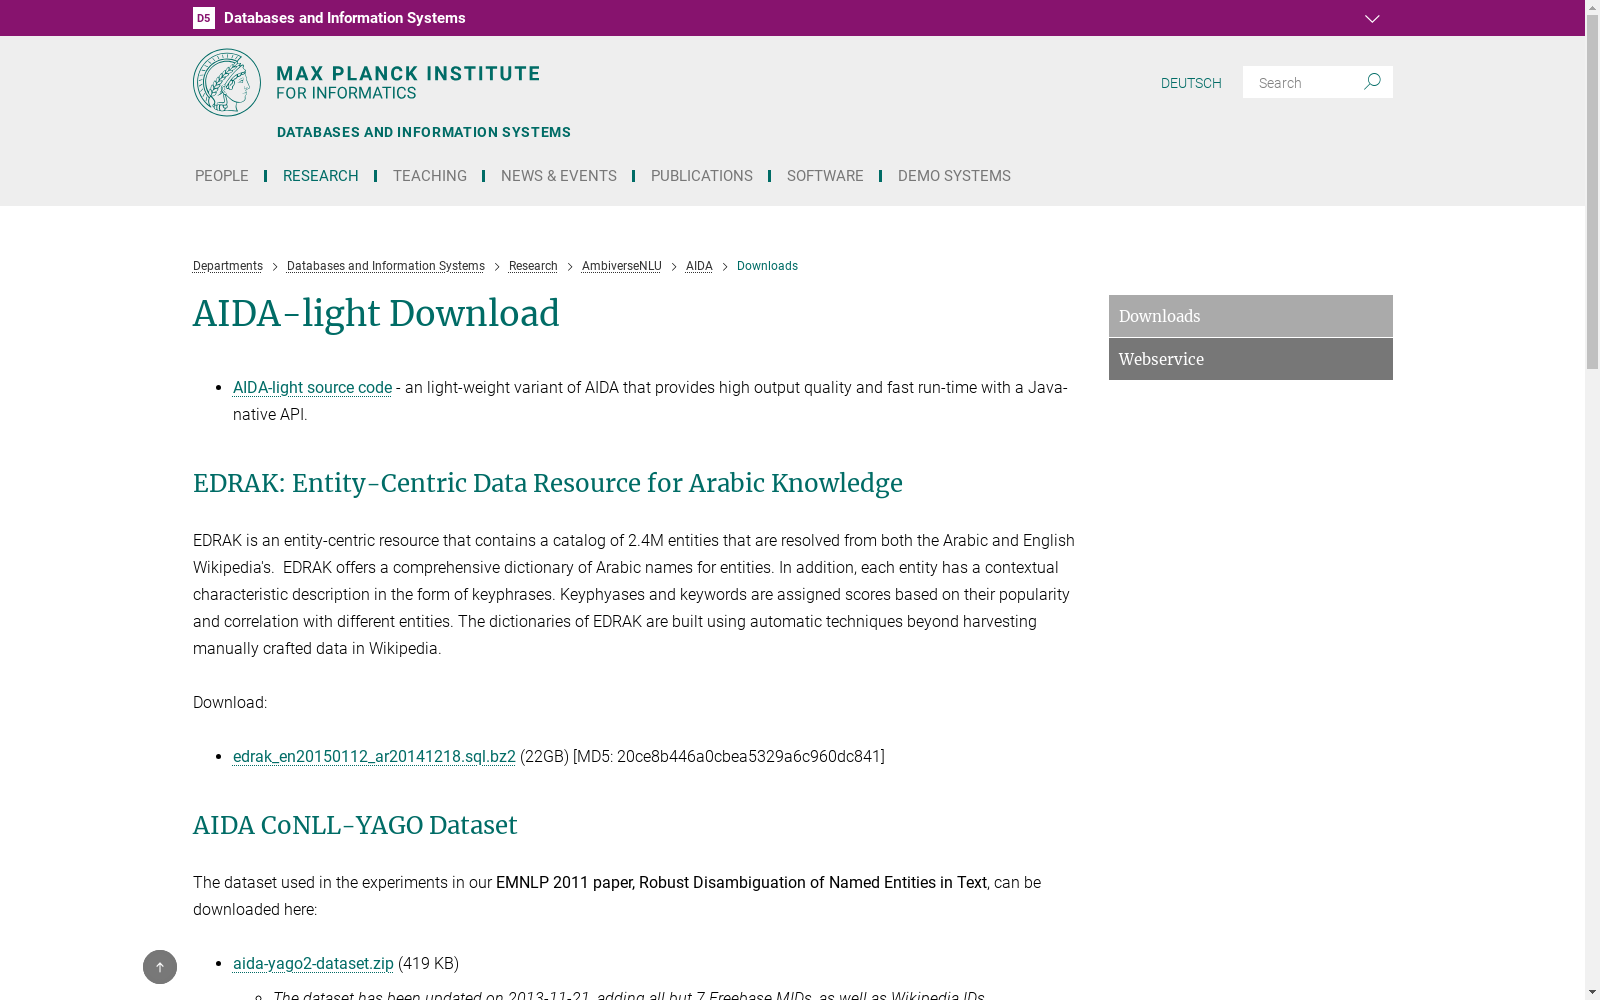
Task: Open the NEWS & EVENTS menu
Action: [559, 176]
